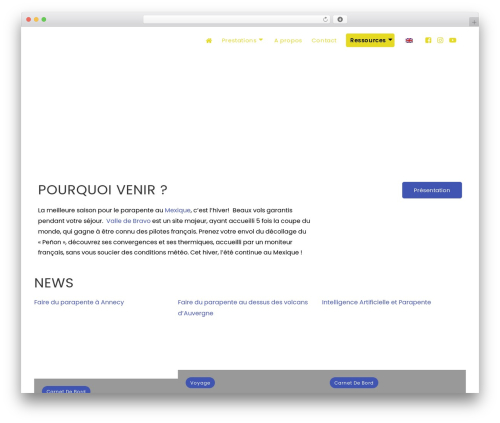Open article about volcans d'Auvergne
This screenshot has width=500, height=423.
point(243,308)
